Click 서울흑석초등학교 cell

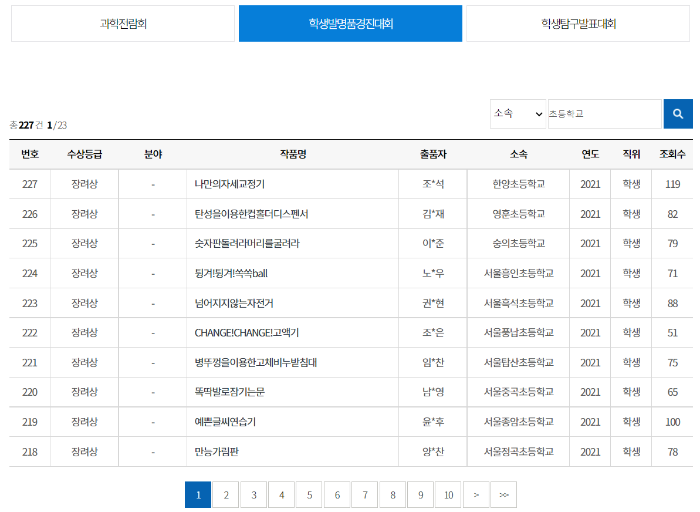[x=518, y=303]
